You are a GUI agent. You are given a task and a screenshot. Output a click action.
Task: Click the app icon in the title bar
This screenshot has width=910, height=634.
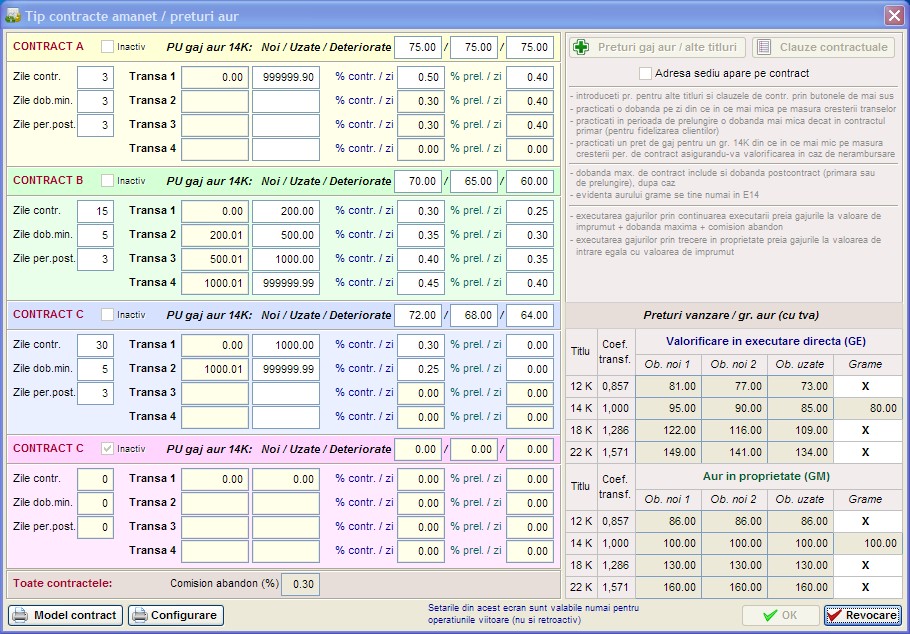point(13,15)
